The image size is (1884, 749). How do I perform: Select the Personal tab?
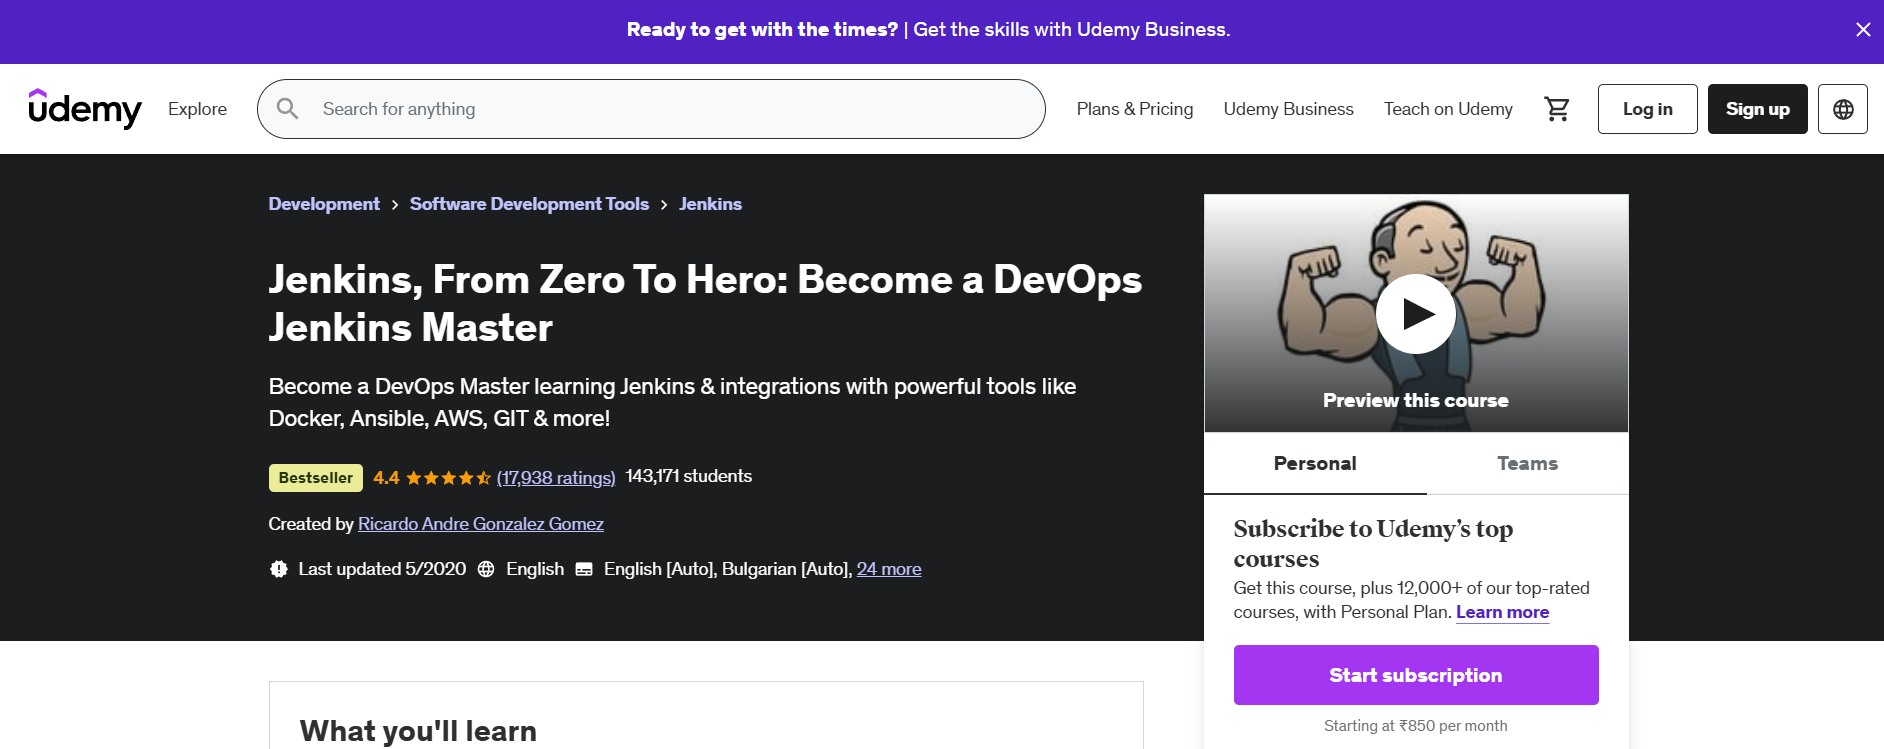coord(1314,464)
